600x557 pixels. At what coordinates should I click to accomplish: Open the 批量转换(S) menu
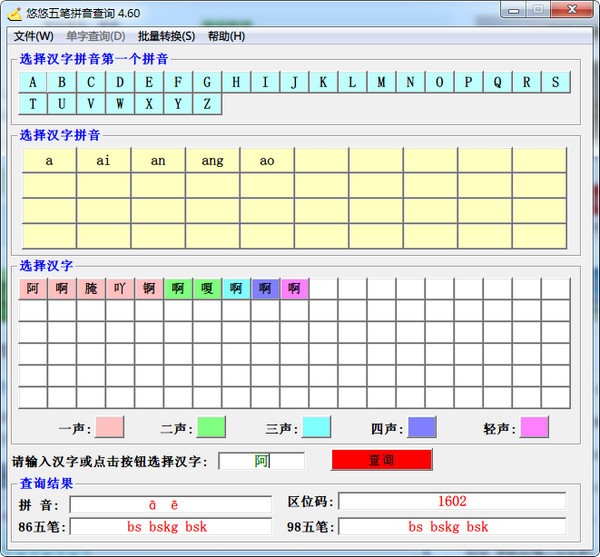(166, 36)
